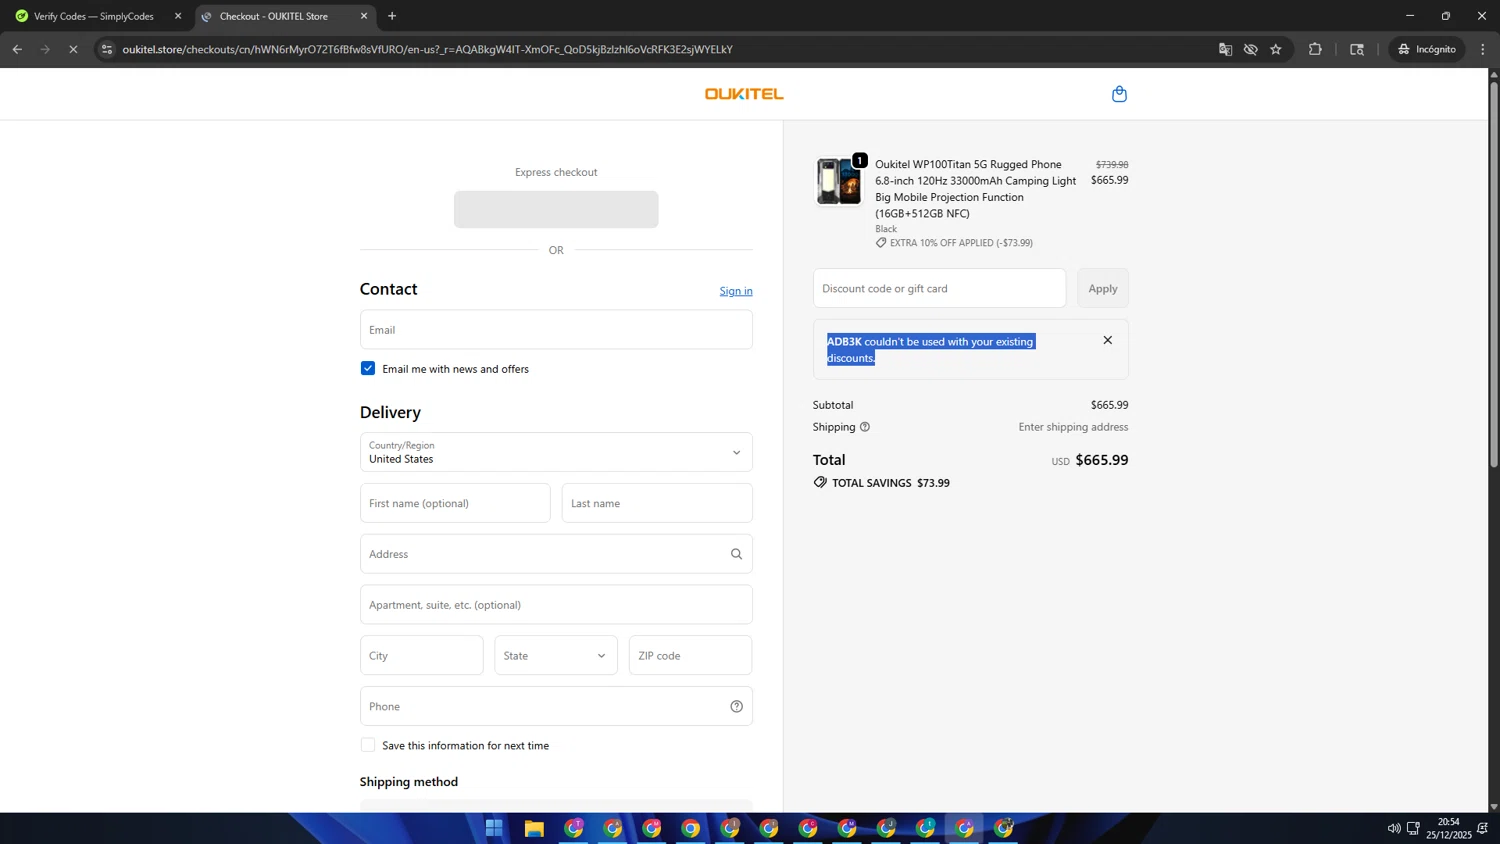
Task: Focus the Phone input field
Action: pos(556,706)
